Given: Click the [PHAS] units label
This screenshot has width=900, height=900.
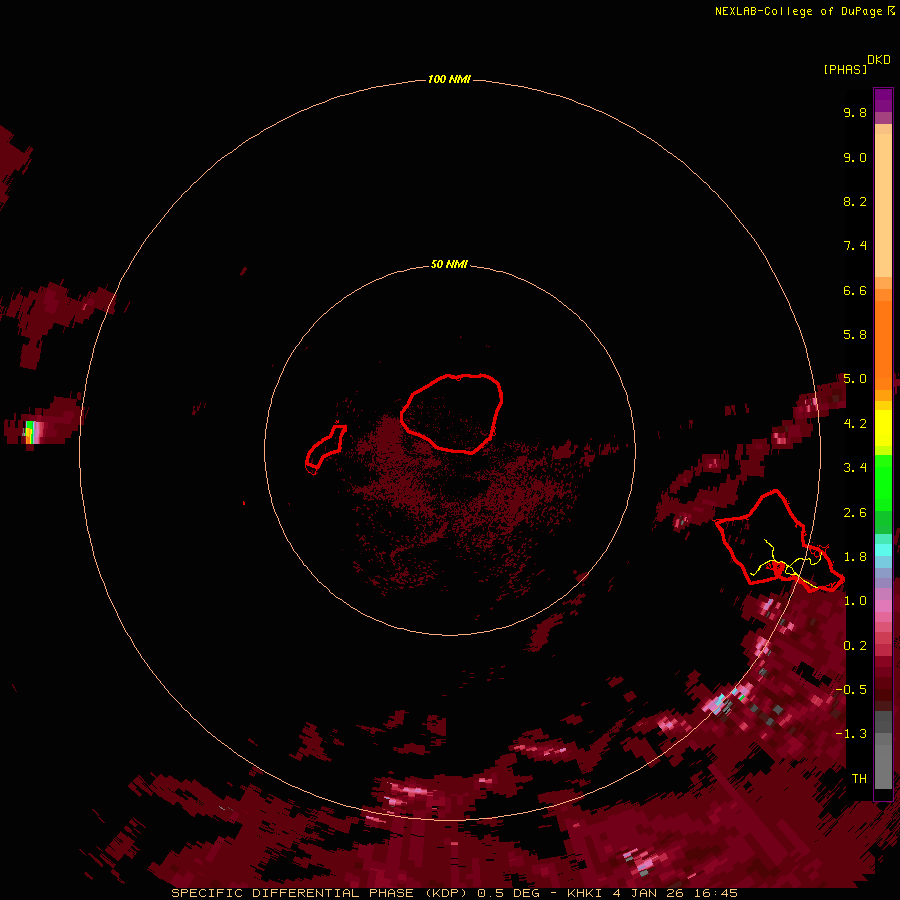Looking at the screenshot, I should coord(845,69).
